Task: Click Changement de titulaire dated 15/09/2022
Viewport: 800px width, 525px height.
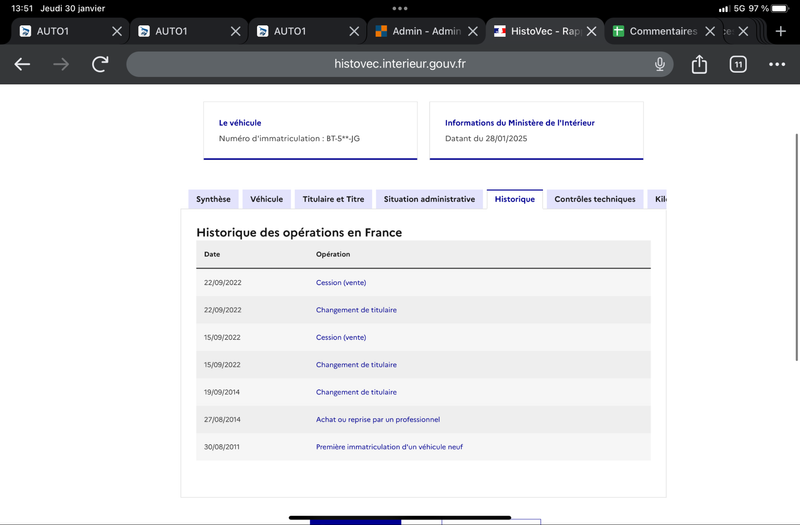Action: pyautogui.click(x=356, y=365)
